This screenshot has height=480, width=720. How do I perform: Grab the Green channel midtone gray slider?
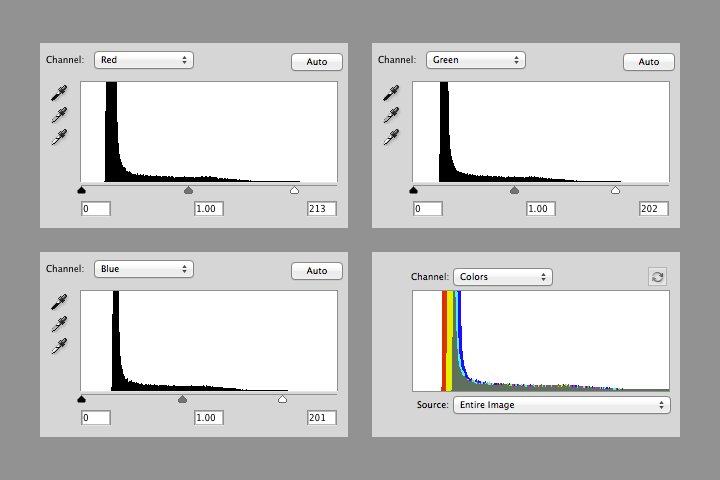[x=514, y=190]
